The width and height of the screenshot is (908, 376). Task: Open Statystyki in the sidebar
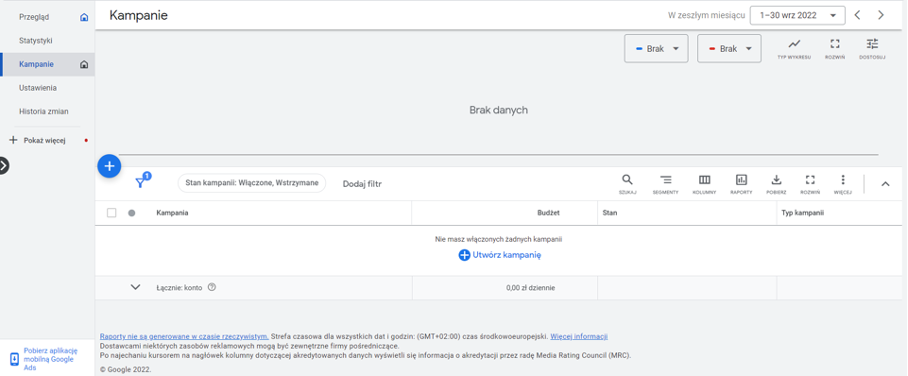pos(36,41)
